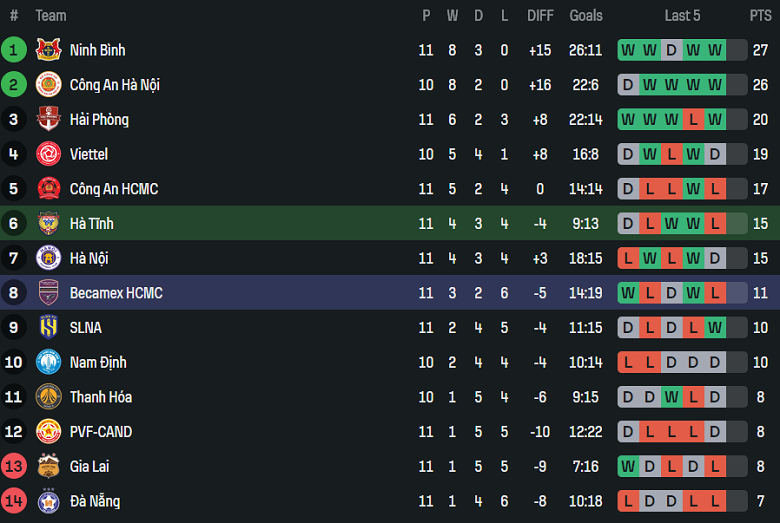Sort table by PTS column header
Image resolution: width=780 pixels, height=523 pixels.
tap(760, 15)
